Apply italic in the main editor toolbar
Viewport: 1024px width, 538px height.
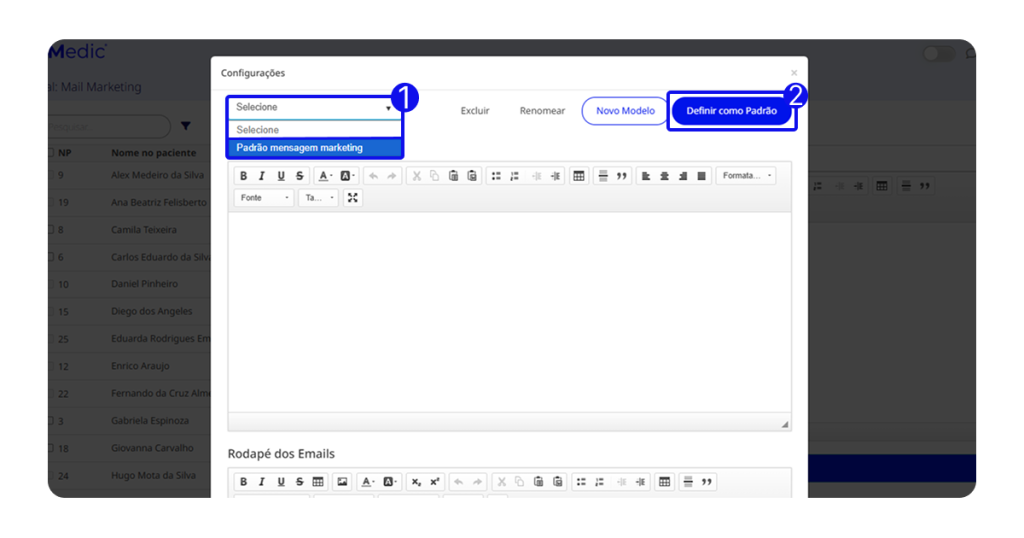point(262,176)
